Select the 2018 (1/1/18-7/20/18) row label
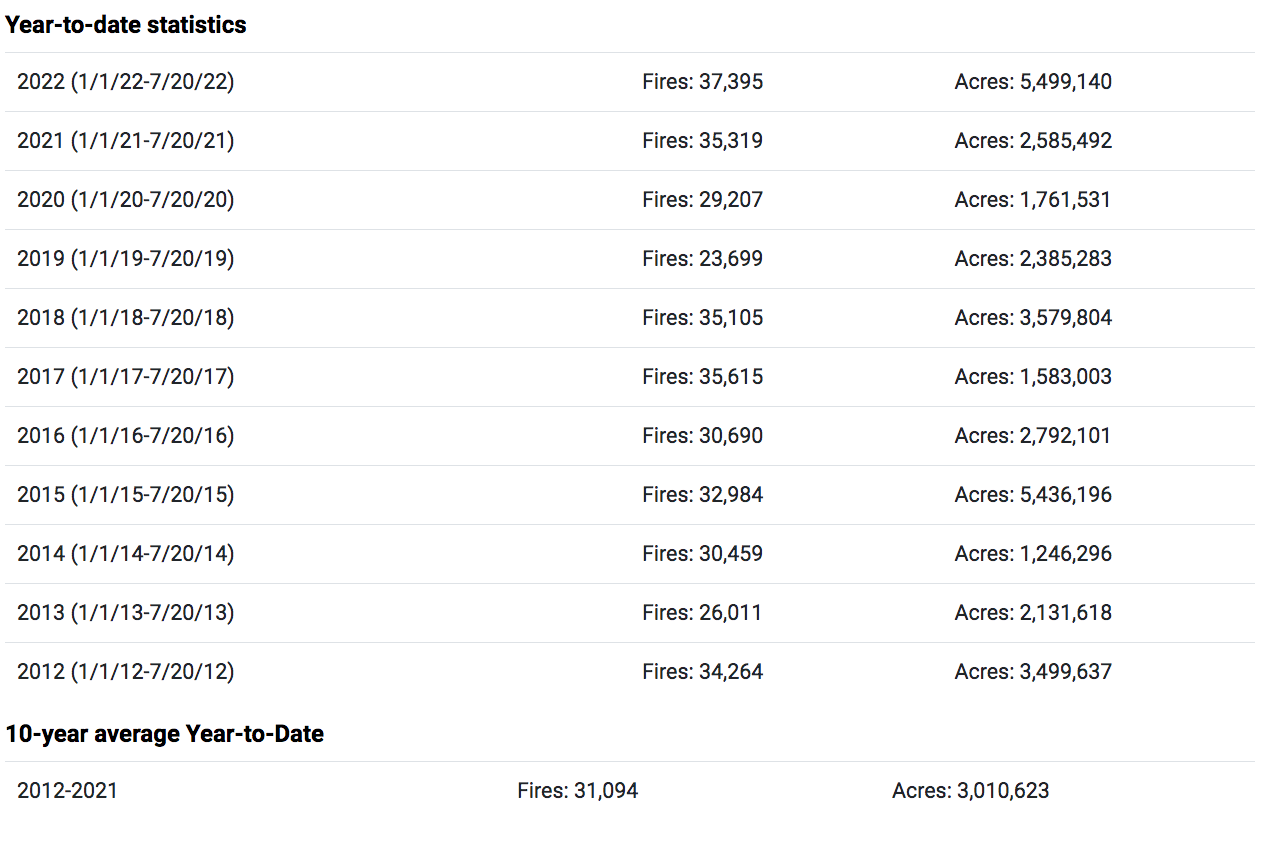Viewport: 1268px width, 846px height. pos(126,318)
